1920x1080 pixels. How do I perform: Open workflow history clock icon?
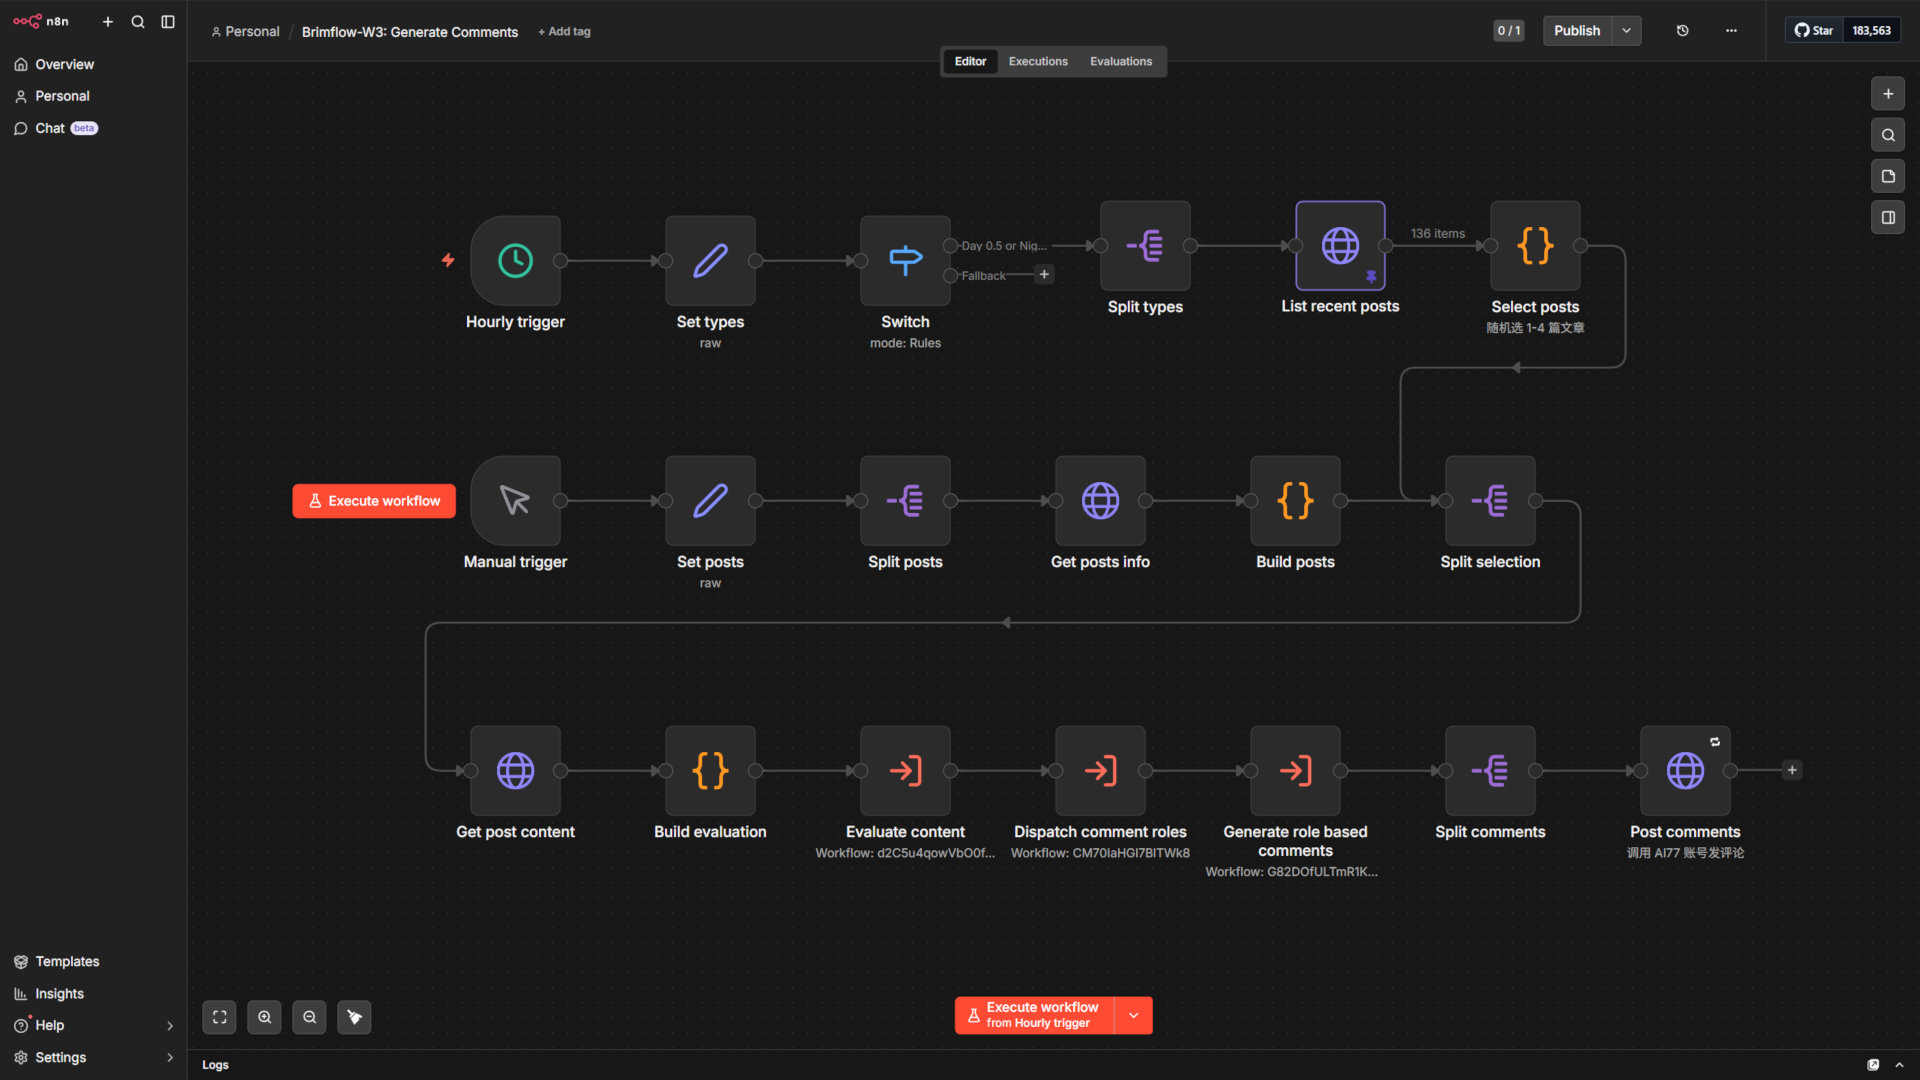click(x=1682, y=31)
